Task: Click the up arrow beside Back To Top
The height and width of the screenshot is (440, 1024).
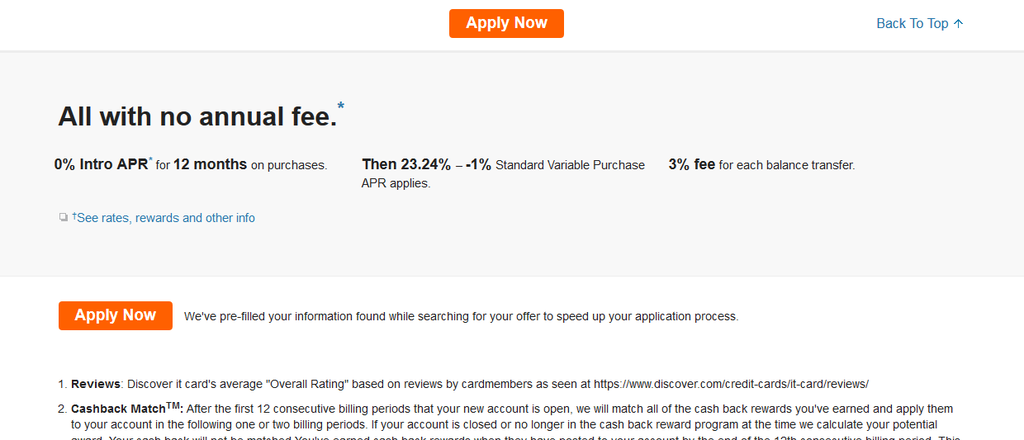Action: (x=958, y=24)
